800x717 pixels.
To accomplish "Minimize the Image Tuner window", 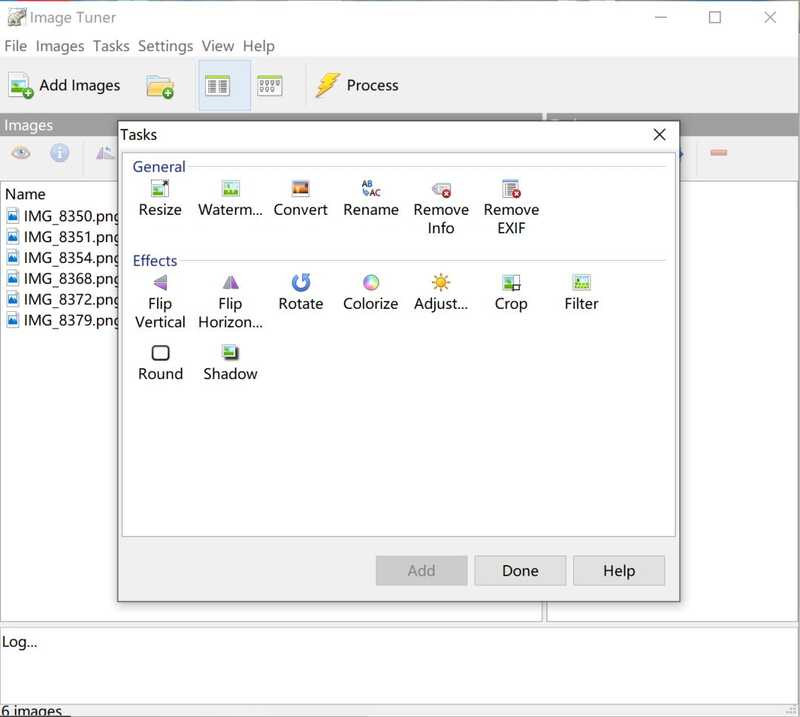I will click(x=661, y=18).
